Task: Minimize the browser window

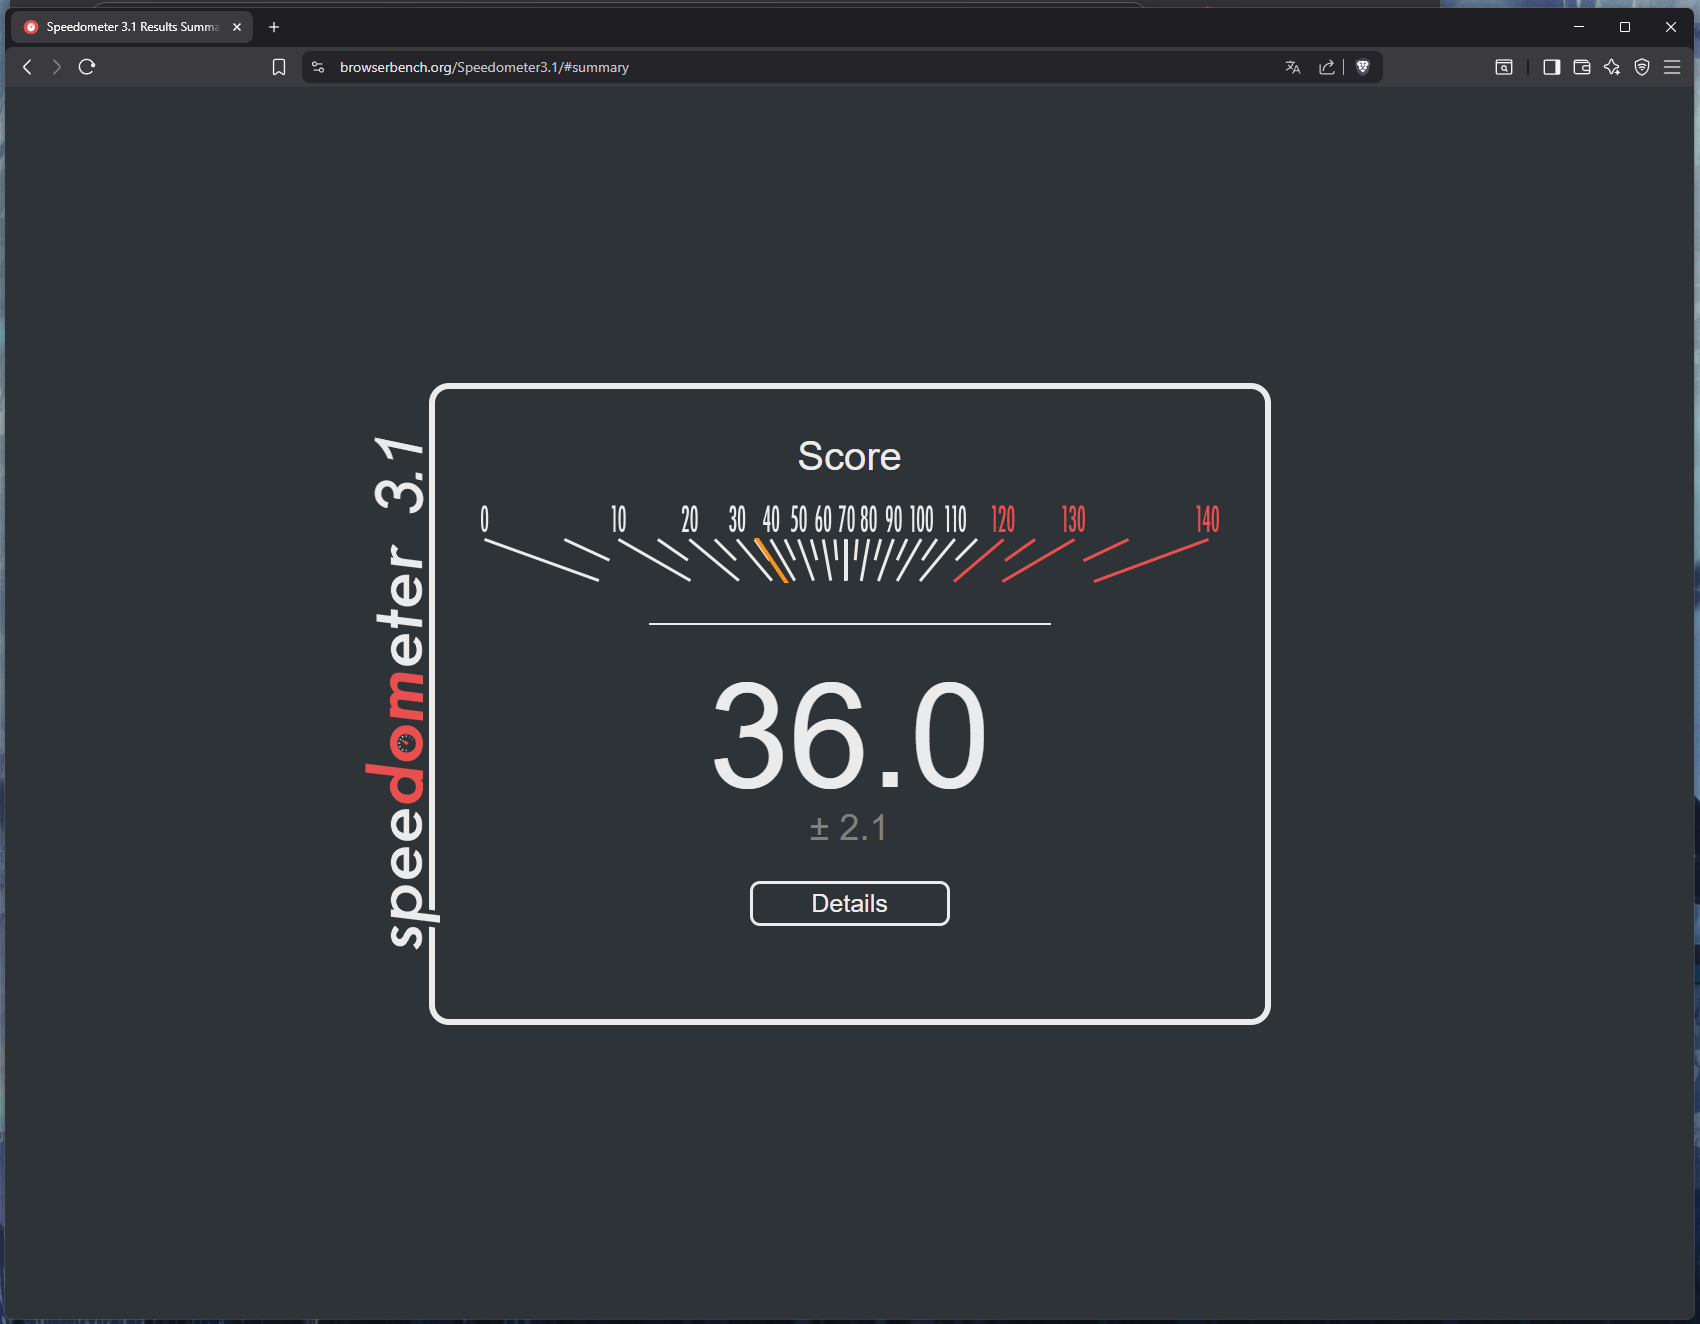Action: pos(1579,27)
